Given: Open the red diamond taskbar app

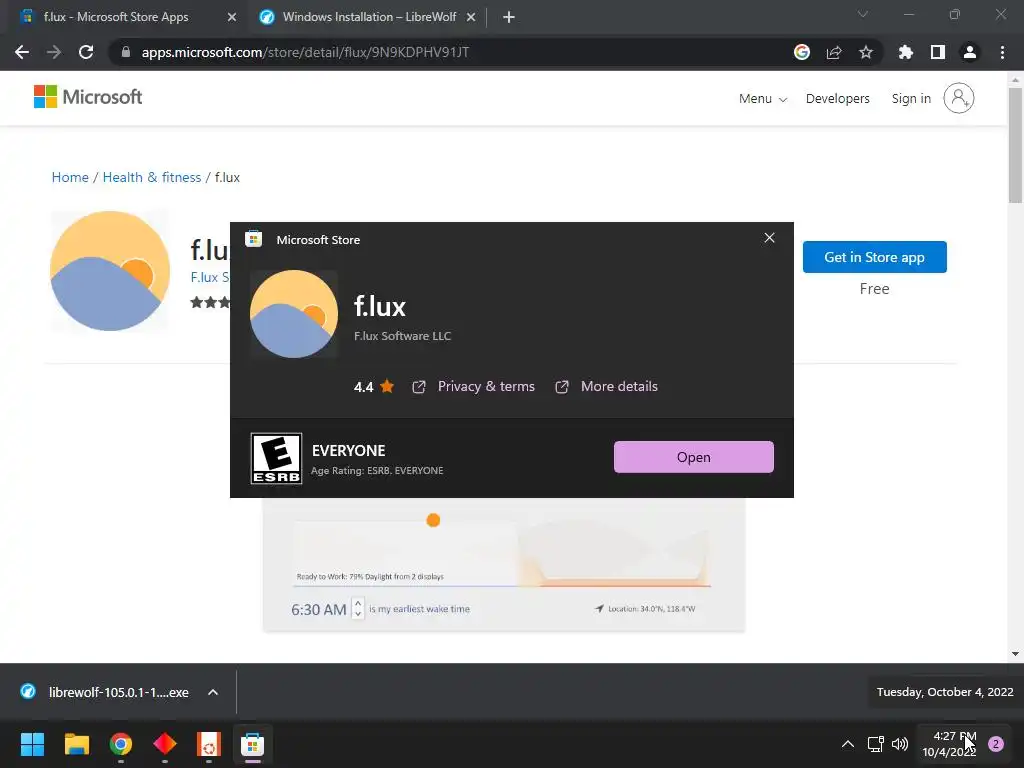Looking at the screenshot, I should 165,744.
